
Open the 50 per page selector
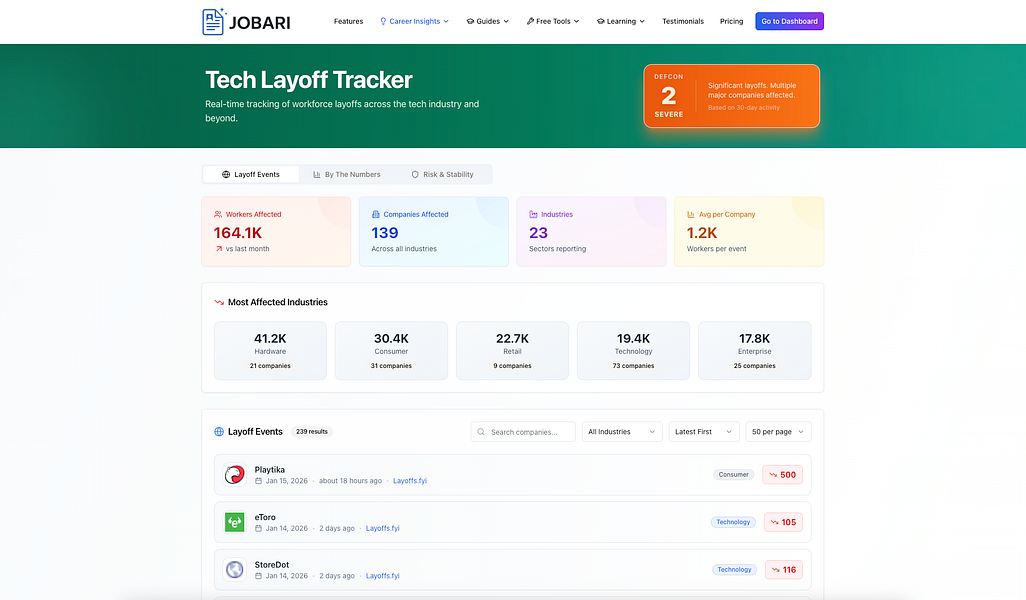point(778,431)
